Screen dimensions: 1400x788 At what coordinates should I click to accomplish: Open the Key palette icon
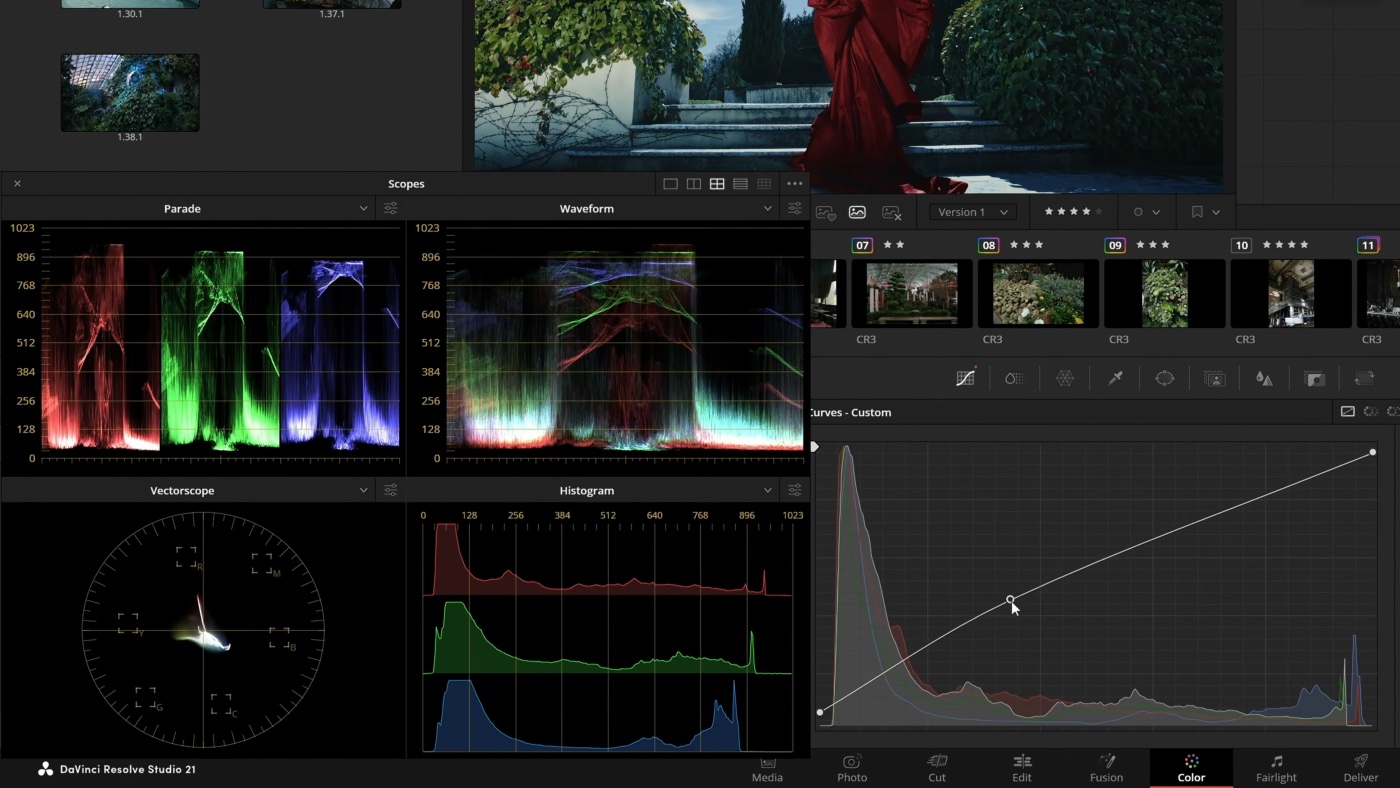pyautogui.click(x=1315, y=379)
